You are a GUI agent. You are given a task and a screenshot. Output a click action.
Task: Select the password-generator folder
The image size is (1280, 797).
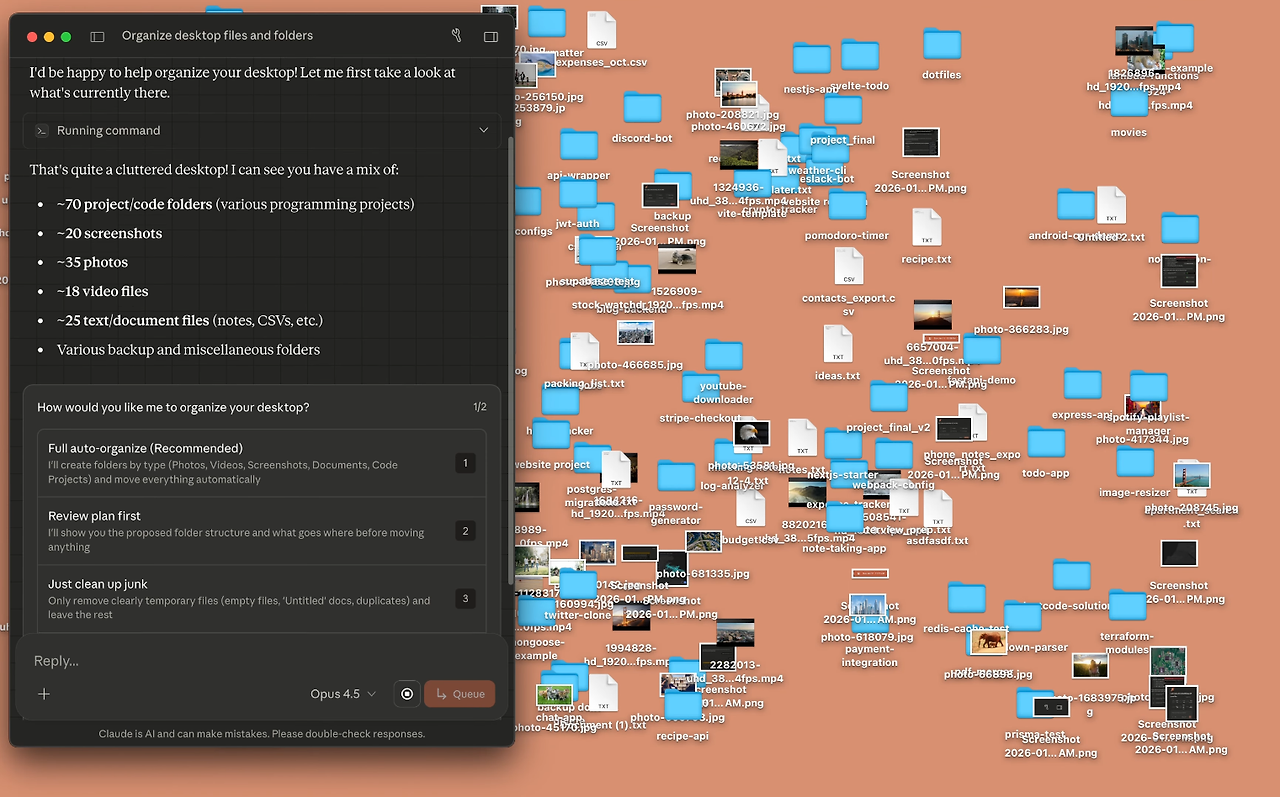[676, 476]
